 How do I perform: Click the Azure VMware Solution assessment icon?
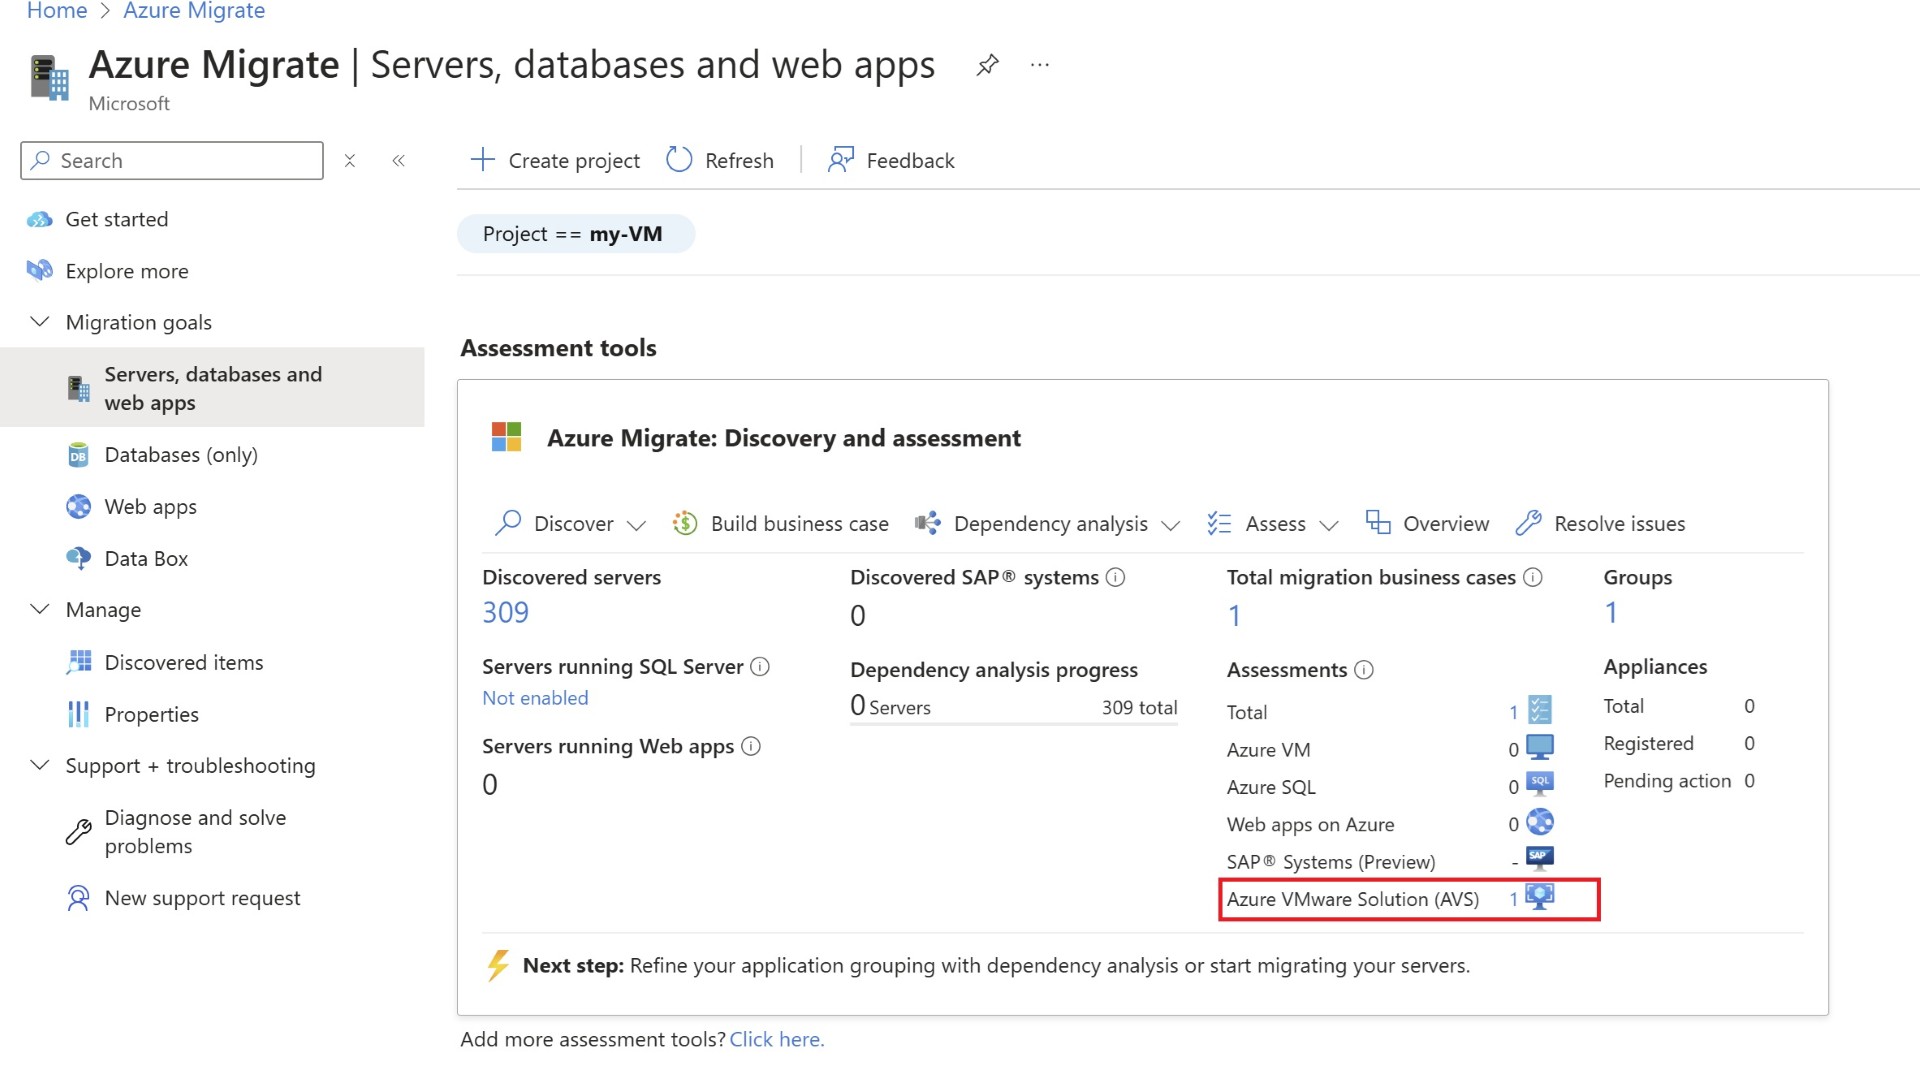[1540, 896]
